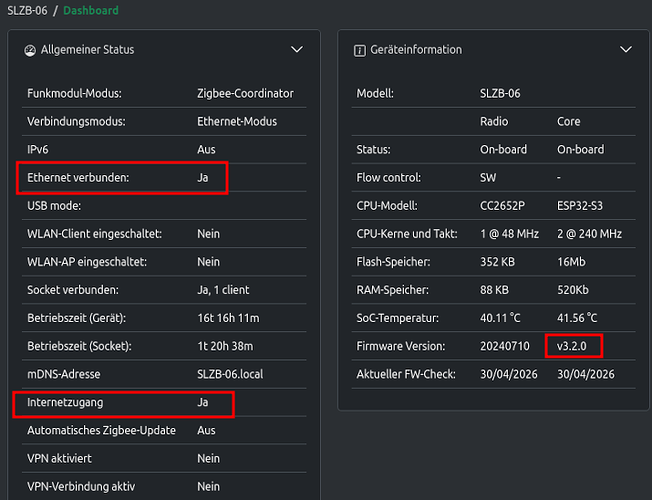Image resolution: width=652 pixels, height=500 pixels.
Task: Click the Verbindungsmodus label
Action: tap(76, 121)
